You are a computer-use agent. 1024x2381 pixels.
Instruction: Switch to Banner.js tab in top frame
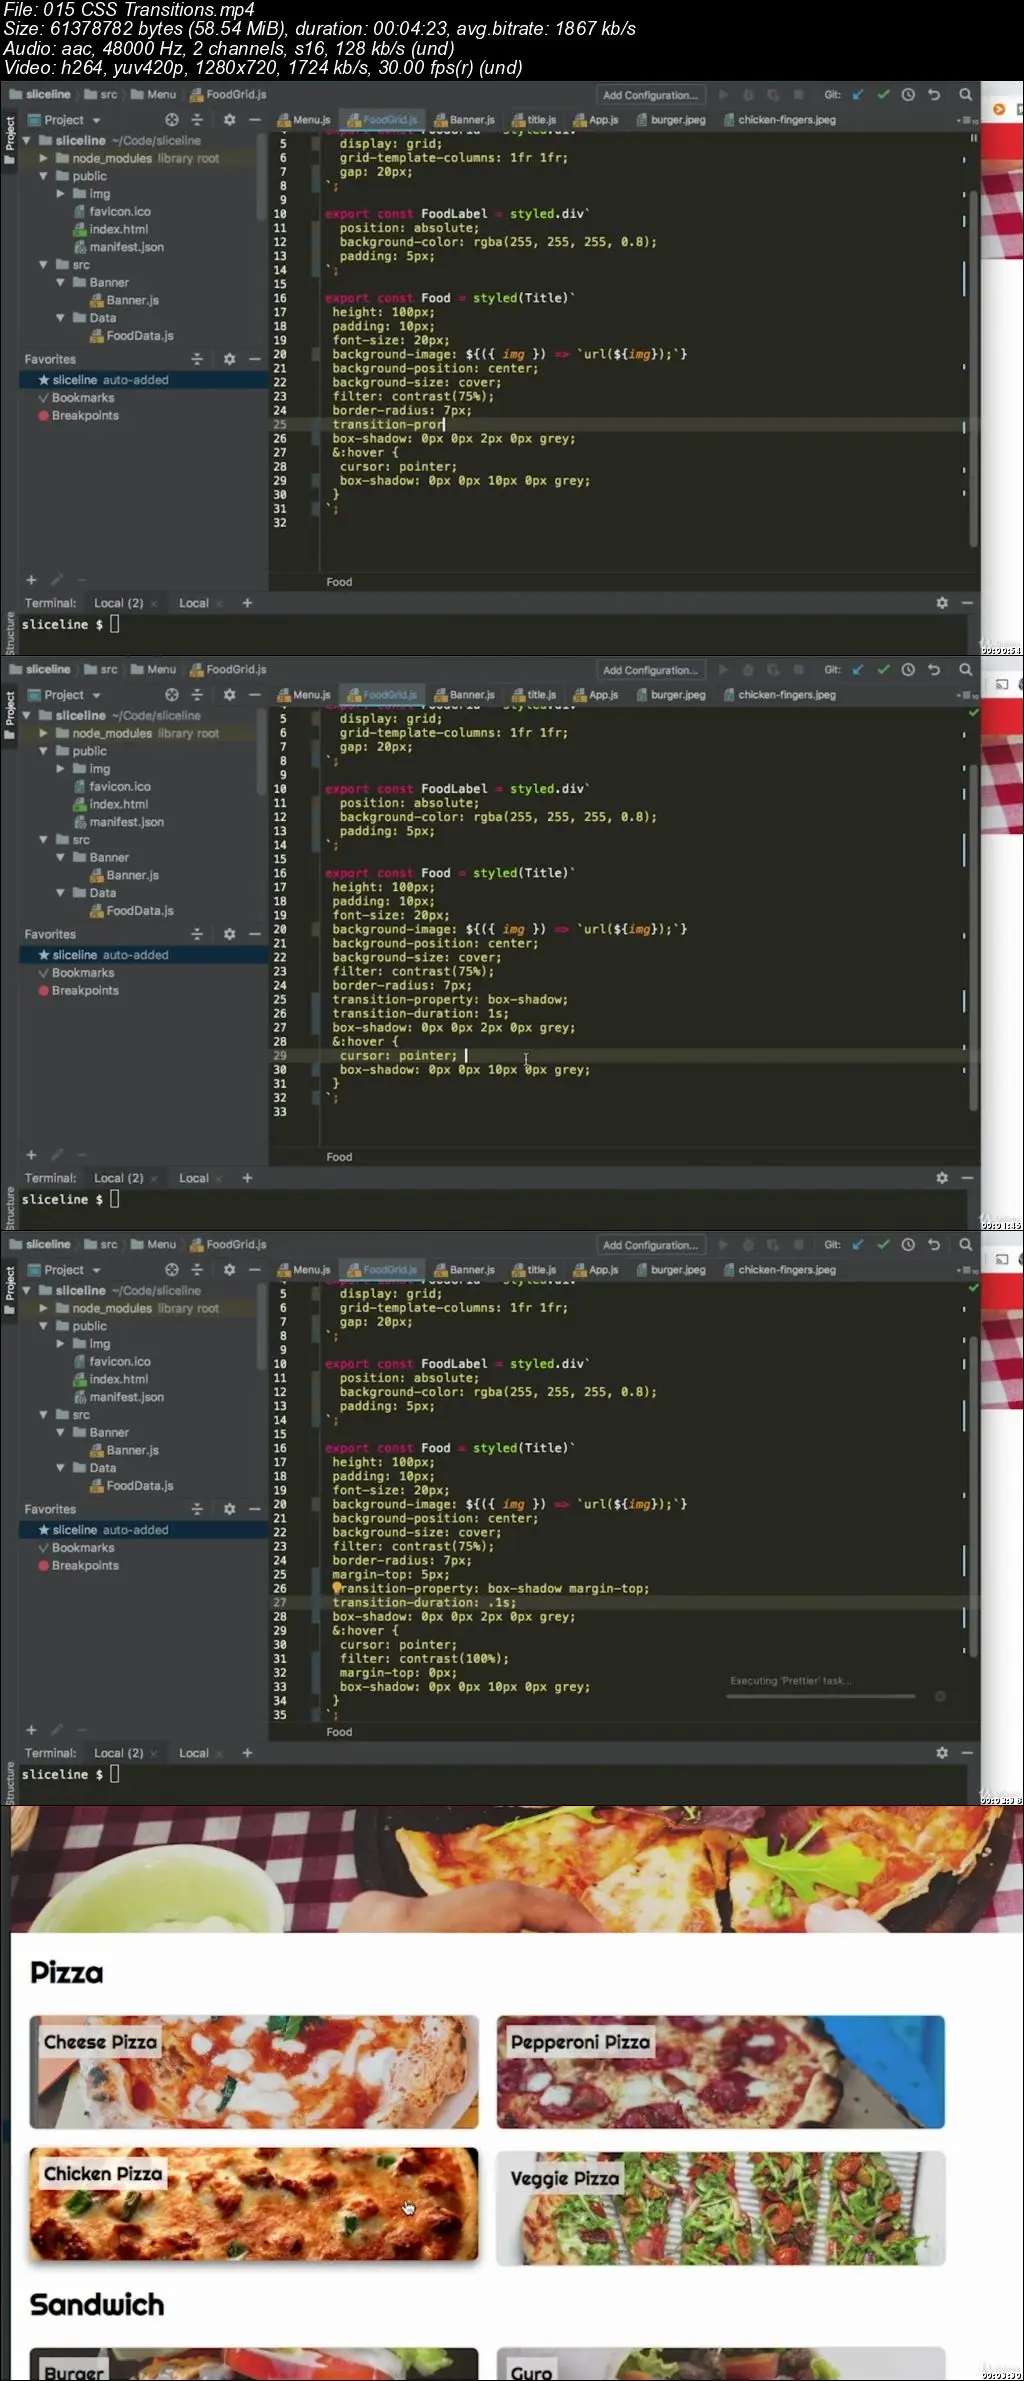click(x=465, y=120)
